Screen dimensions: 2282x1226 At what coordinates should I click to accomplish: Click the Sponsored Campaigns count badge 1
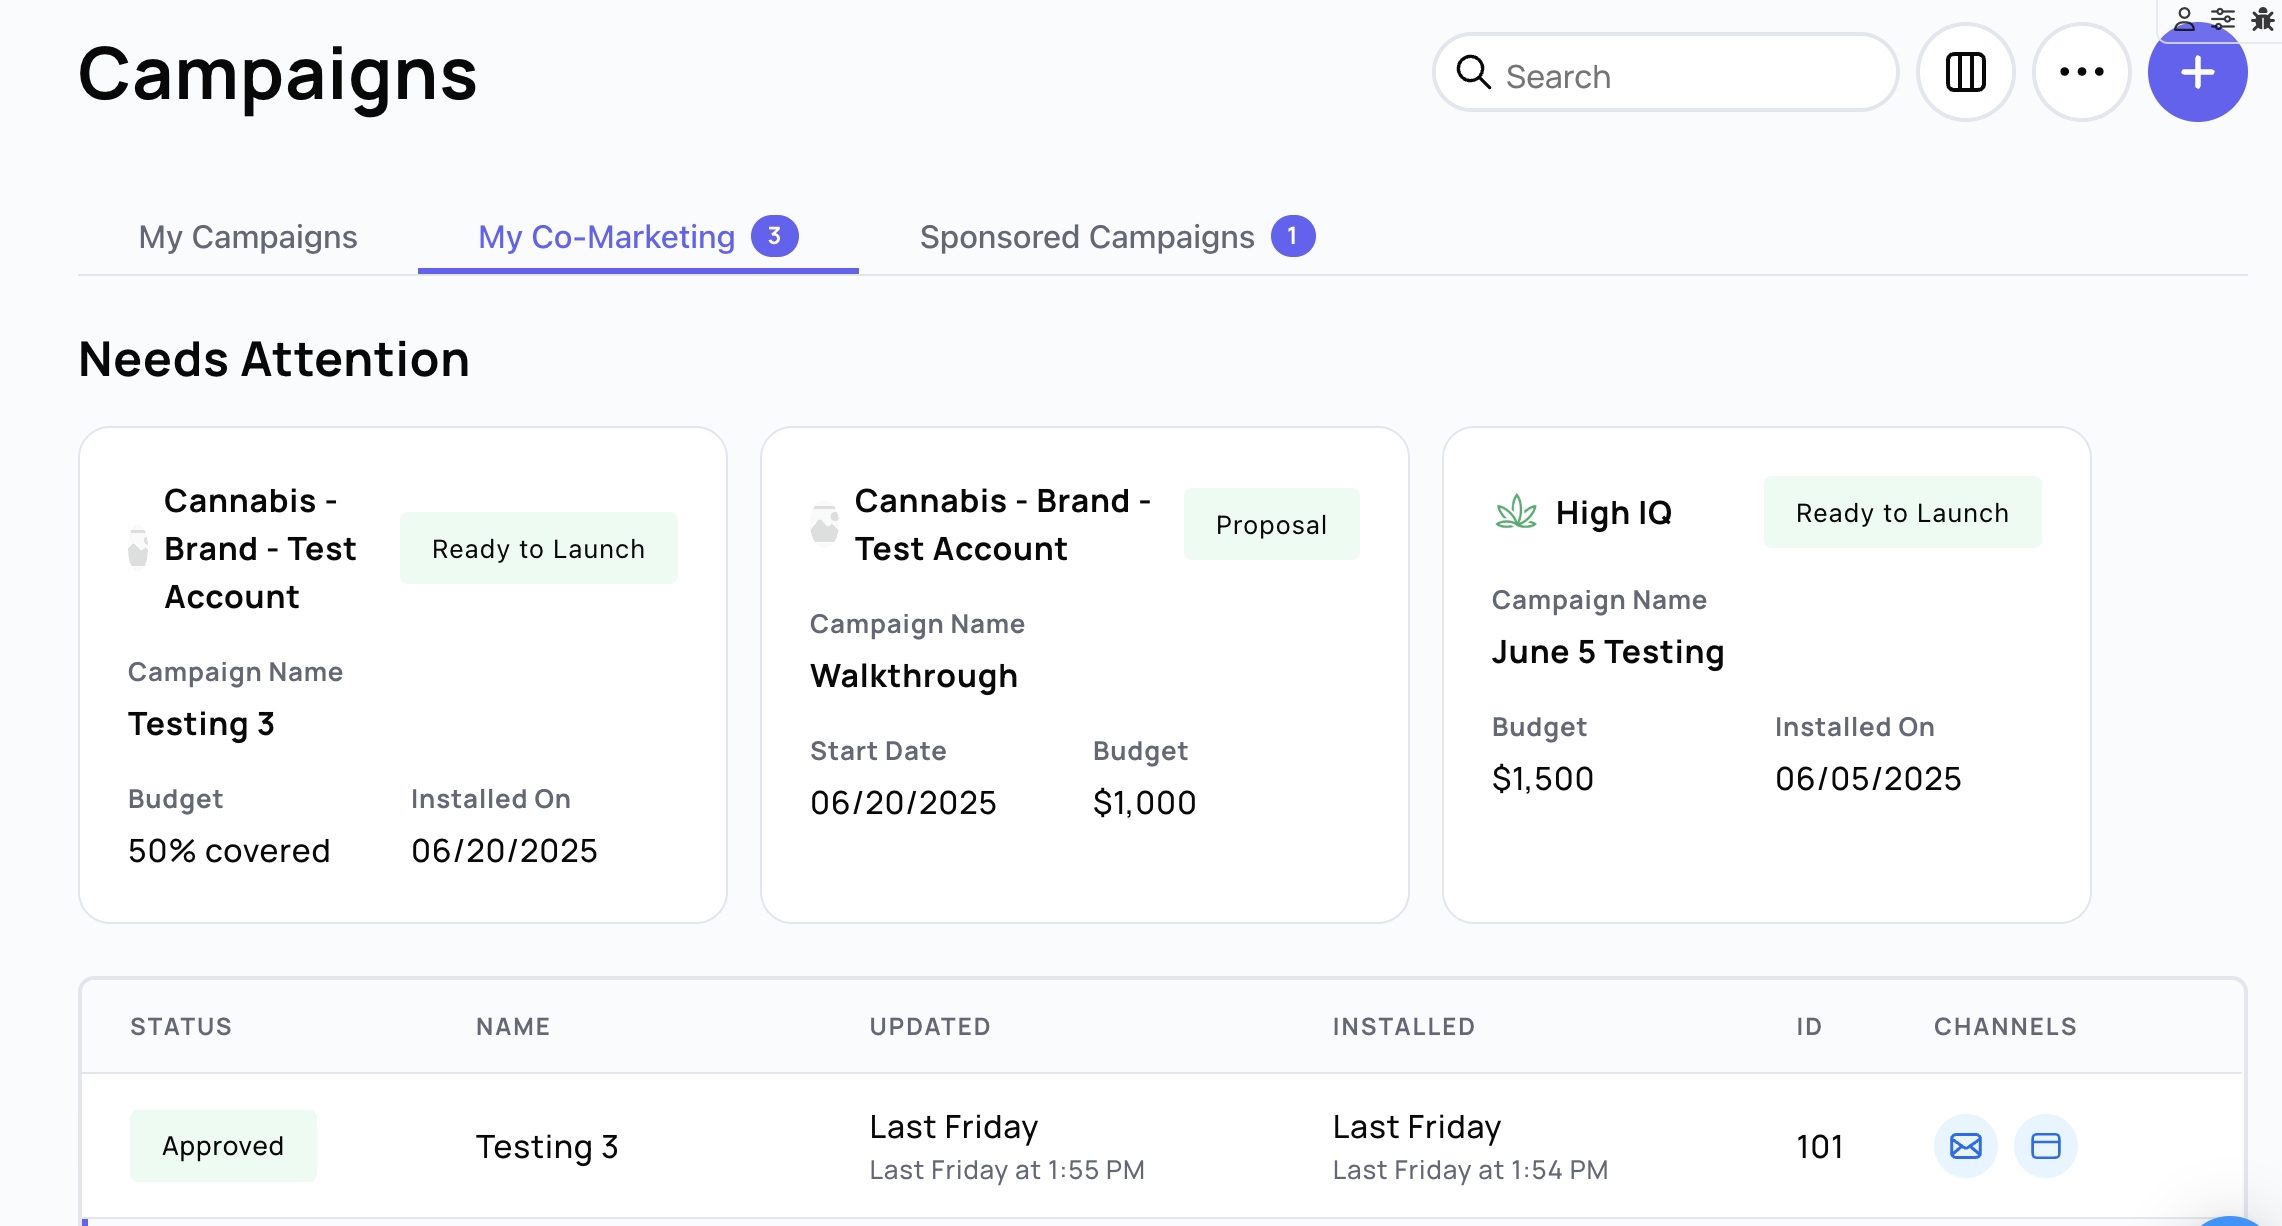click(1293, 236)
